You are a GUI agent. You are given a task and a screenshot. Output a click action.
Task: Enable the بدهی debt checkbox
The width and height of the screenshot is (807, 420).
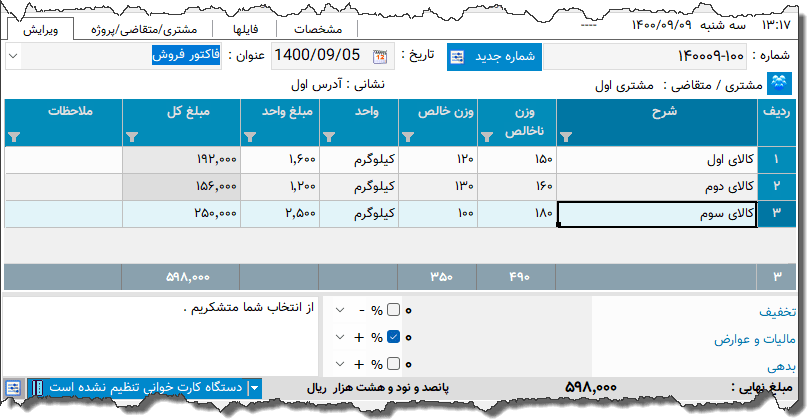[393, 364]
